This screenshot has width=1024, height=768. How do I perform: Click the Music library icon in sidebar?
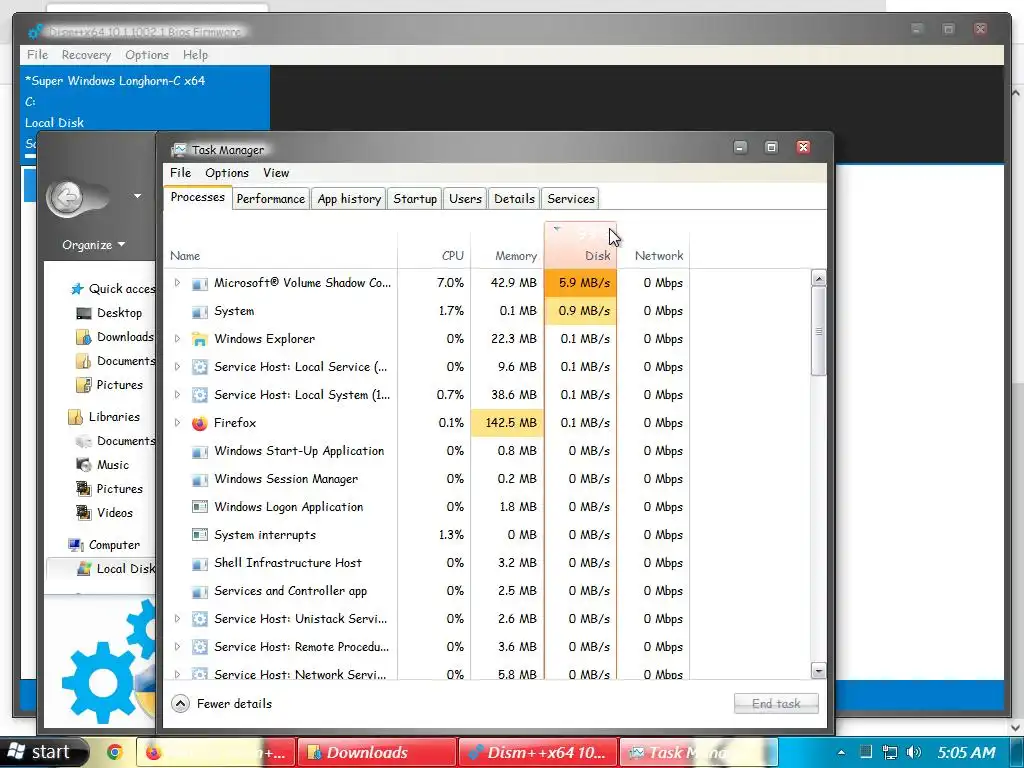click(x=84, y=465)
